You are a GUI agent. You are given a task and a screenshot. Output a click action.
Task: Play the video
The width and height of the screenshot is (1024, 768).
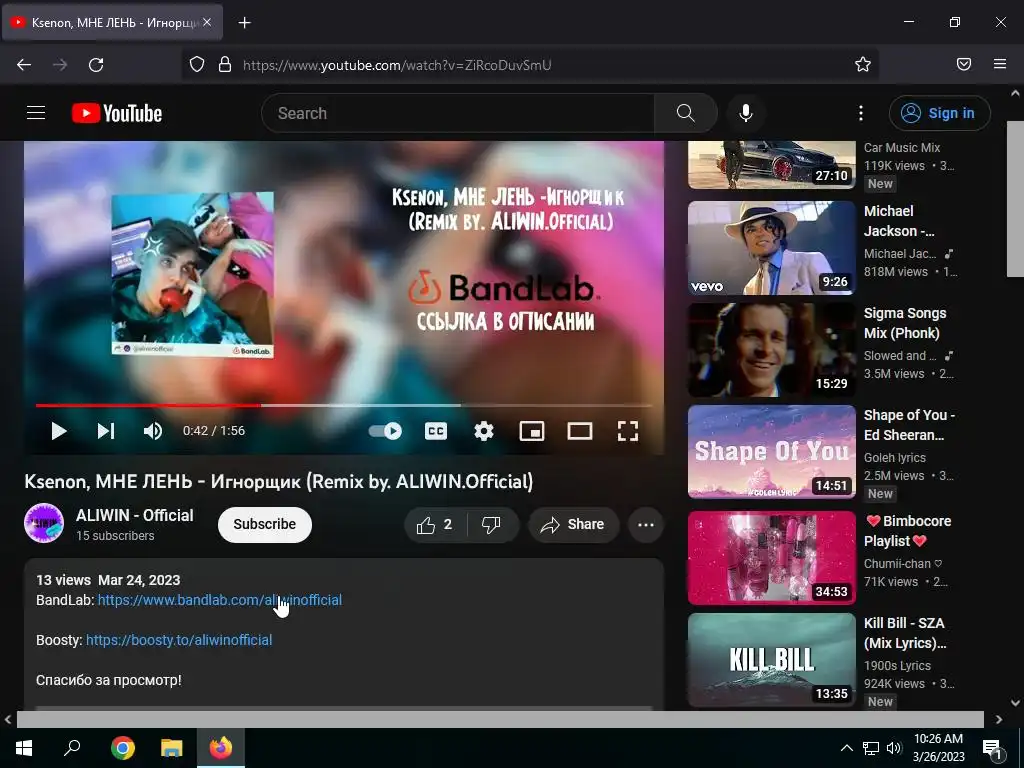point(59,431)
